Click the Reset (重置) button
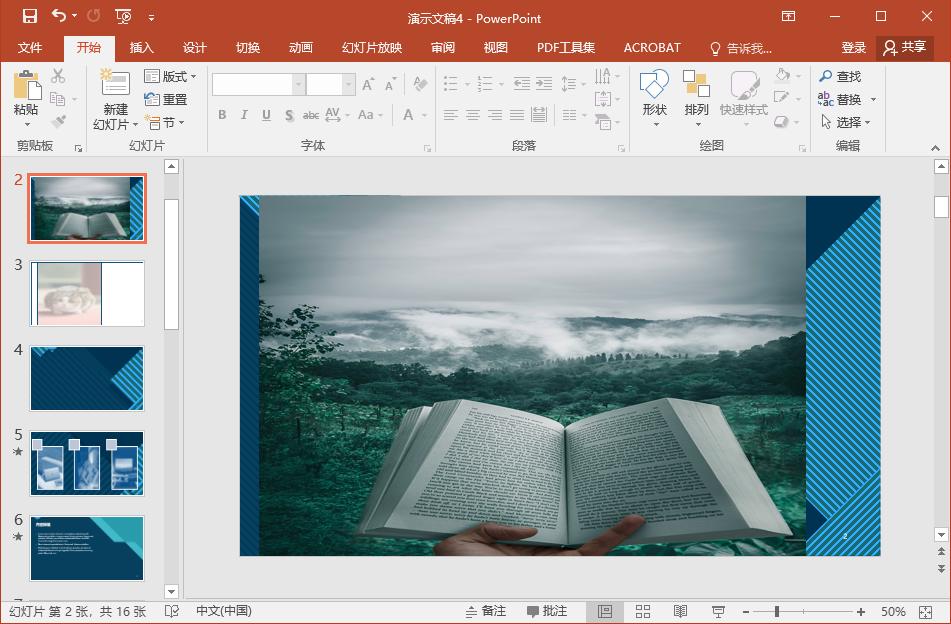 point(166,100)
